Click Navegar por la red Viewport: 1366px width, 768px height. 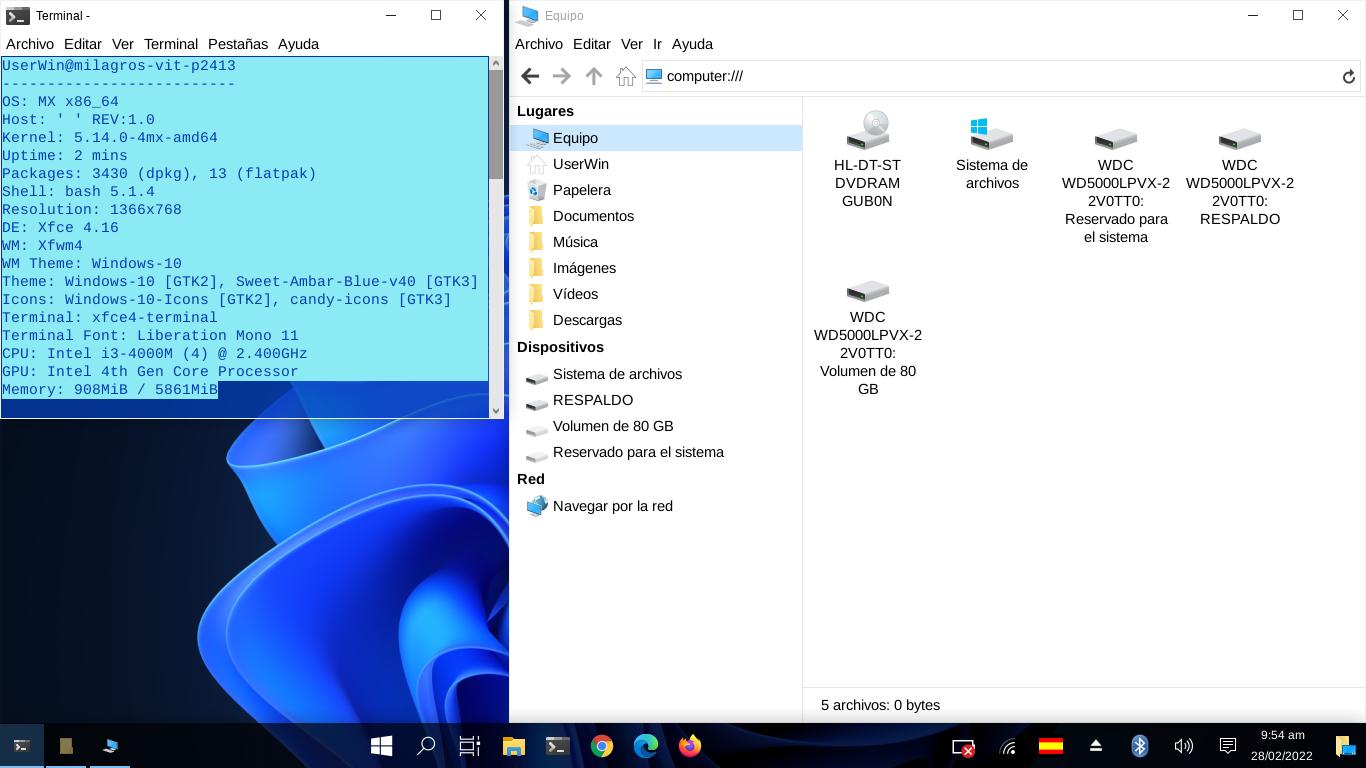(612, 506)
